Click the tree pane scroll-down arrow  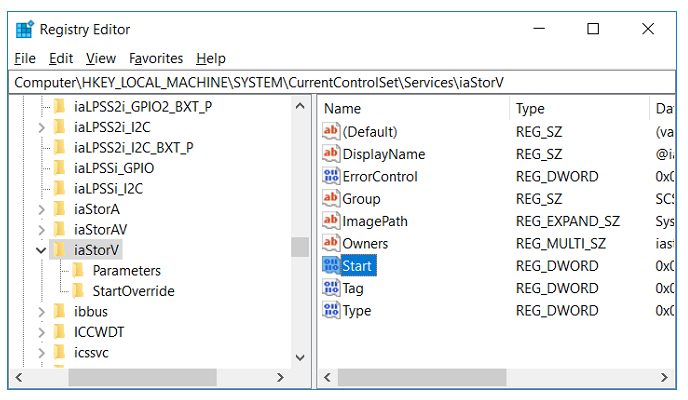click(300, 356)
